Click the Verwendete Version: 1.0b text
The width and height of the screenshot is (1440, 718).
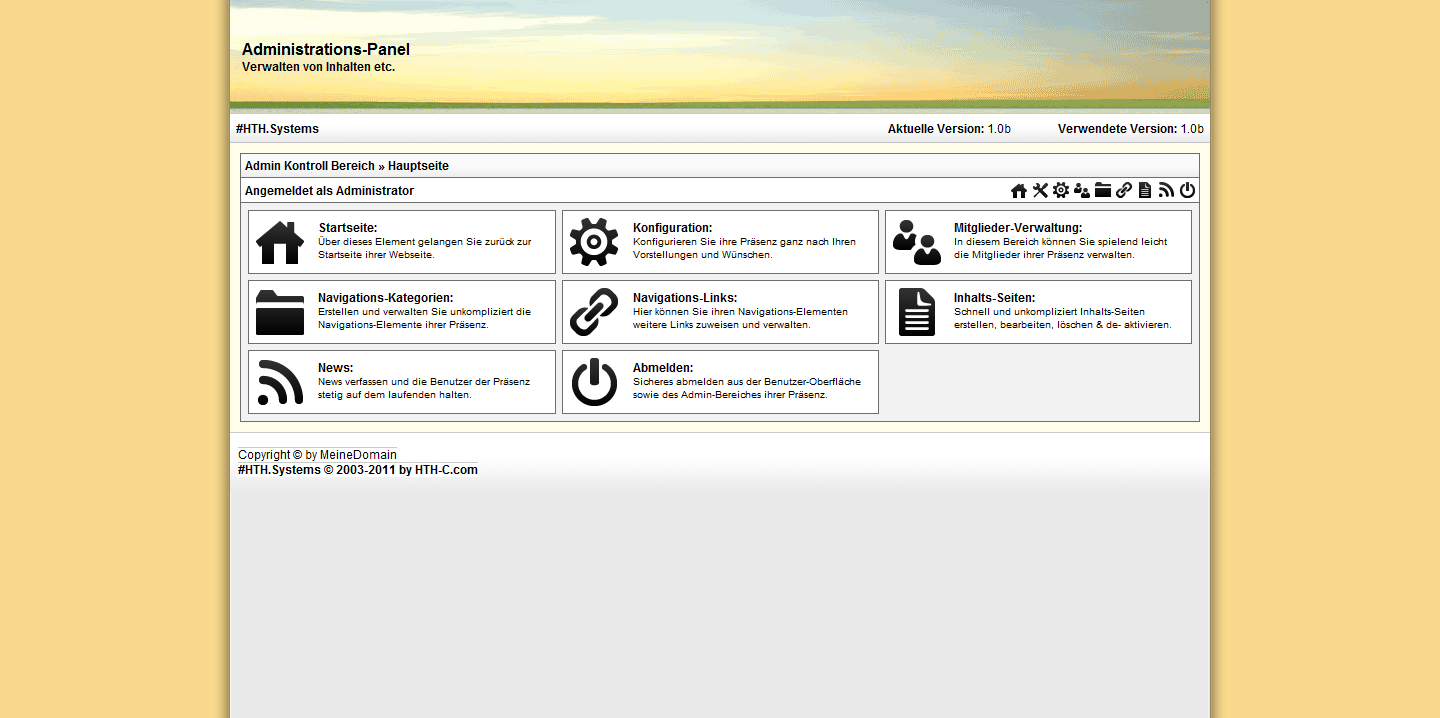tap(1131, 129)
